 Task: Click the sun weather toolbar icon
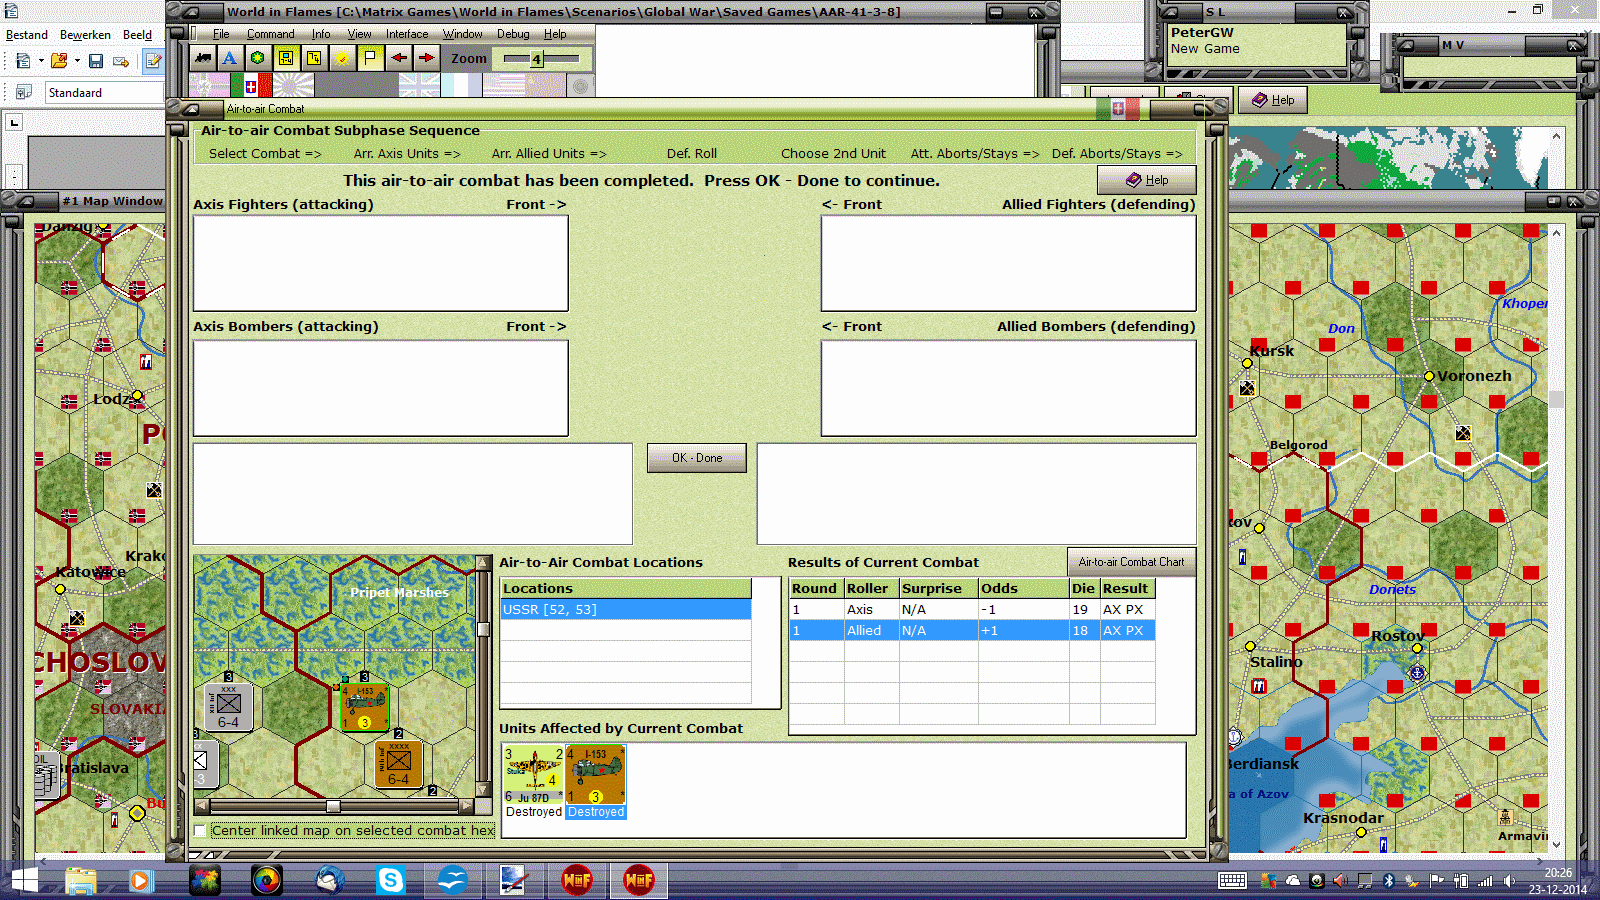click(342, 58)
